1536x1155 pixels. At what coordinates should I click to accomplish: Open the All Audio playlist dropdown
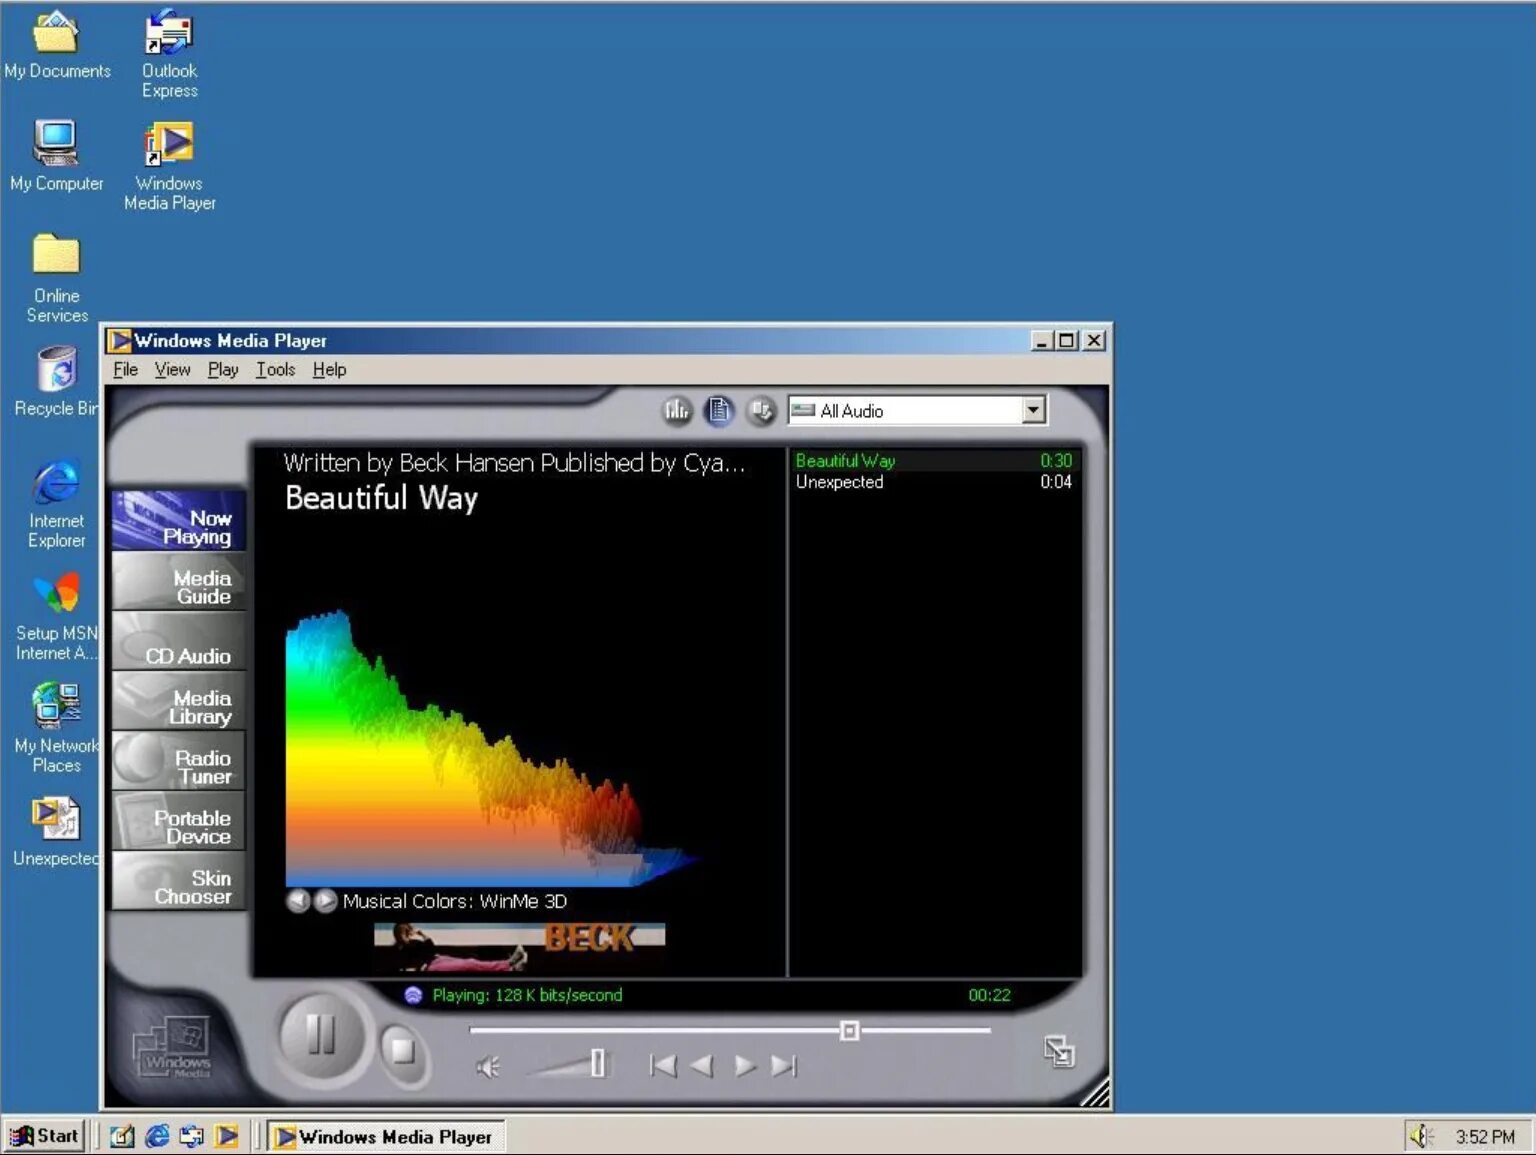(x=1033, y=410)
